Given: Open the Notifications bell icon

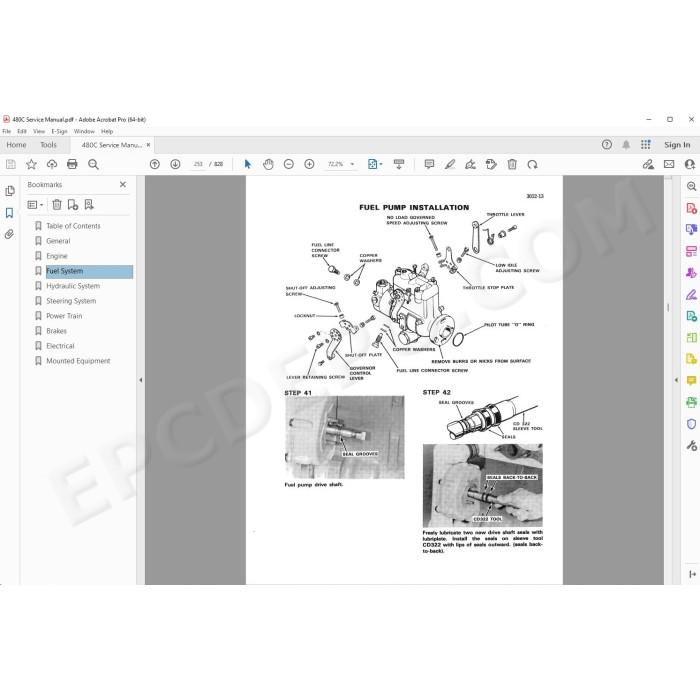Looking at the screenshot, I should pos(626,145).
